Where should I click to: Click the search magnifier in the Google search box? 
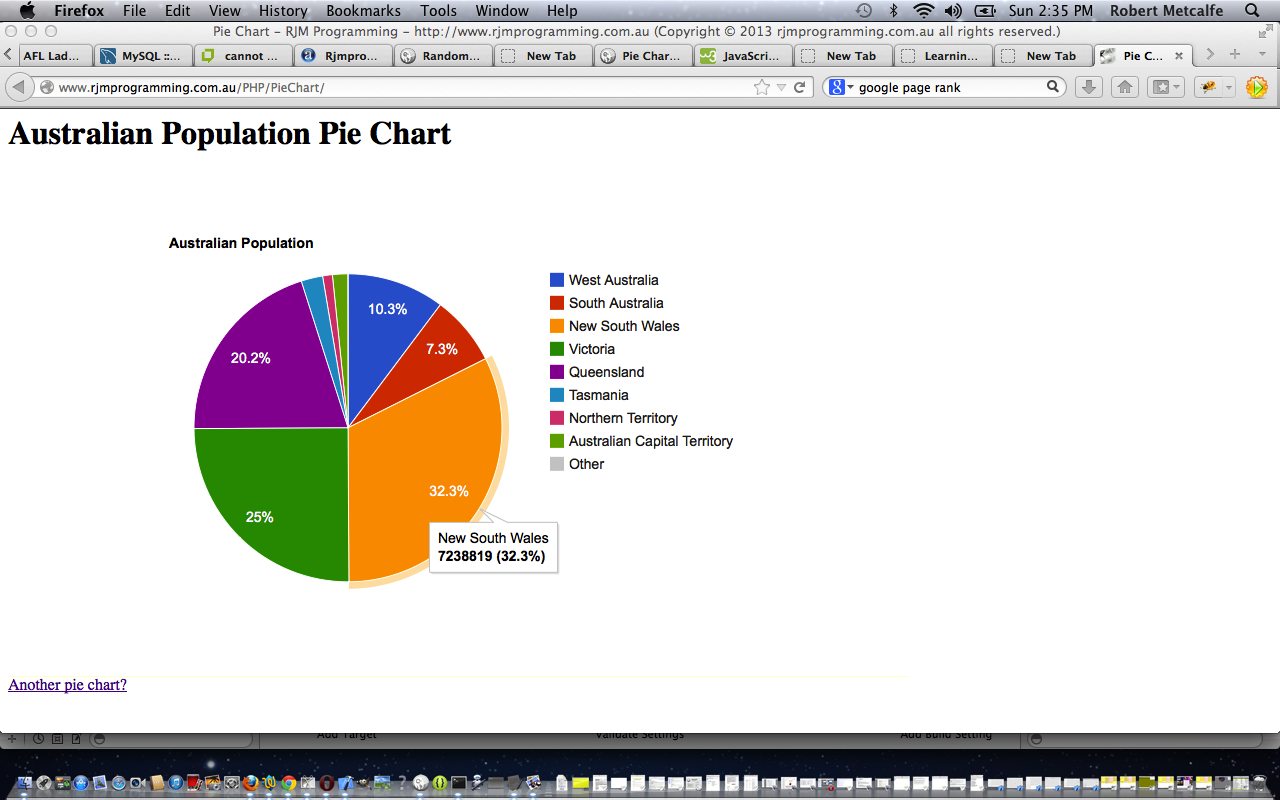point(1052,87)
